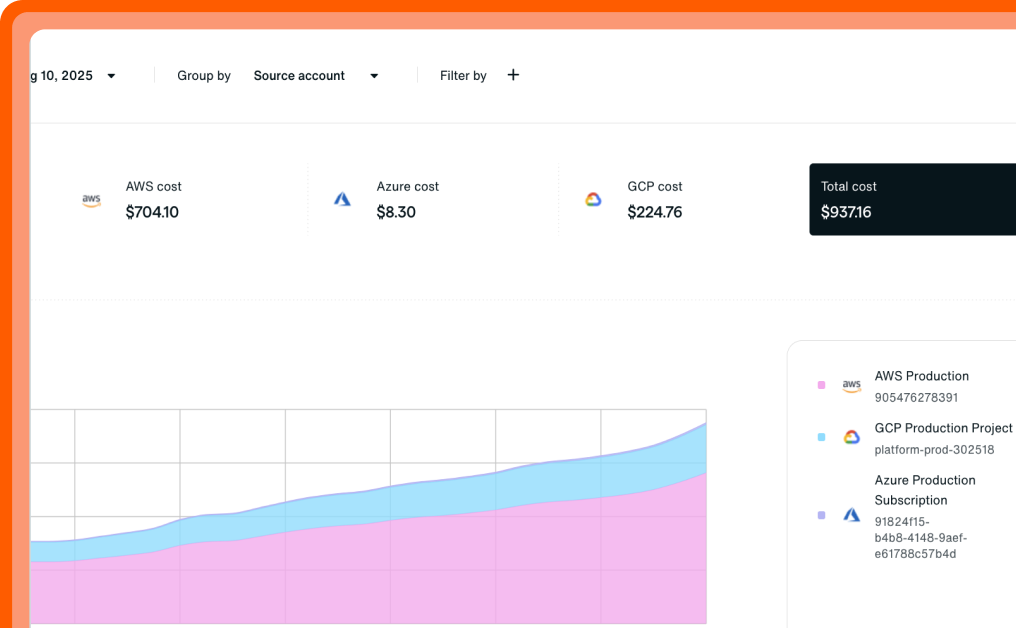The height and width of the screenshot is (628, 1016).
Task: Select the AWS cost value $704.10
Action: (152, 212)
